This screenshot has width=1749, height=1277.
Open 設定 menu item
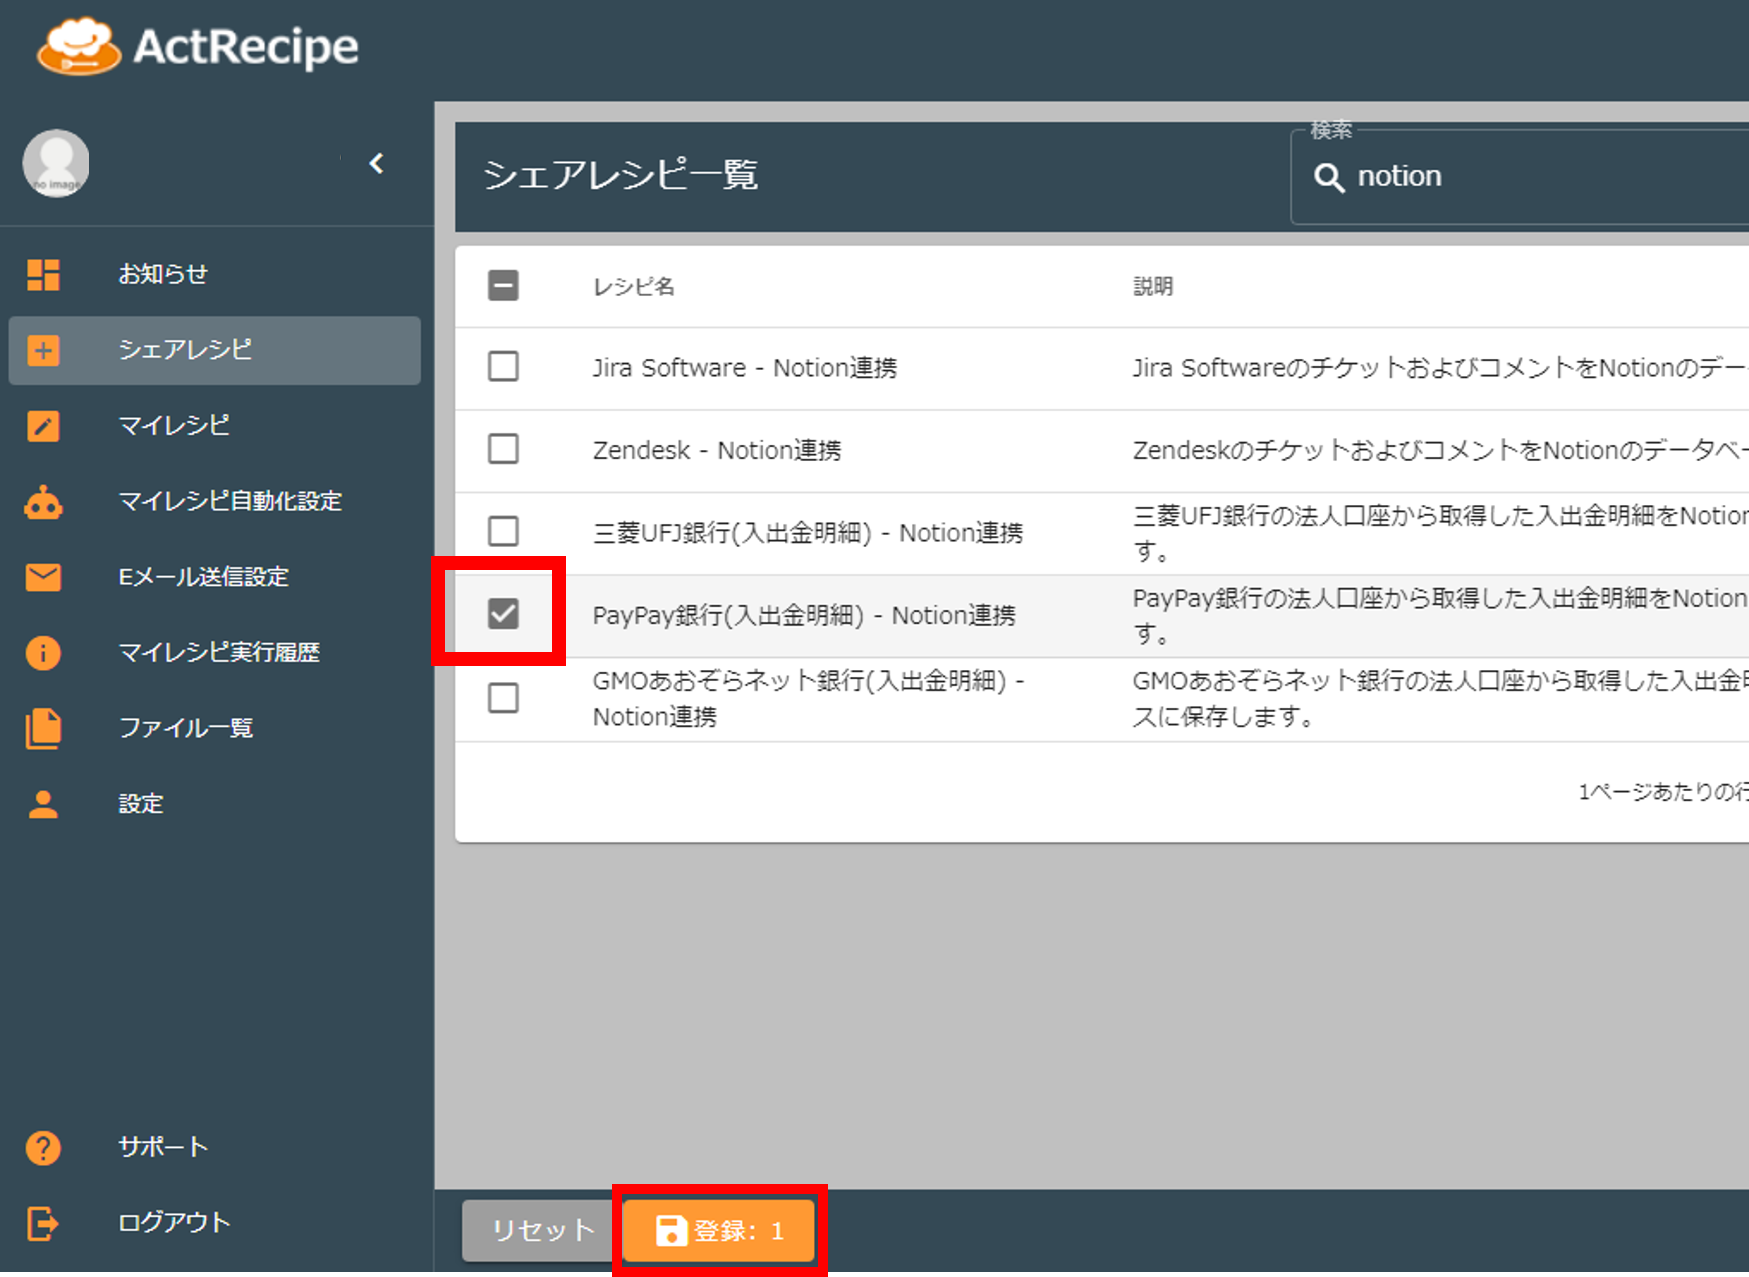coord(215,804)
